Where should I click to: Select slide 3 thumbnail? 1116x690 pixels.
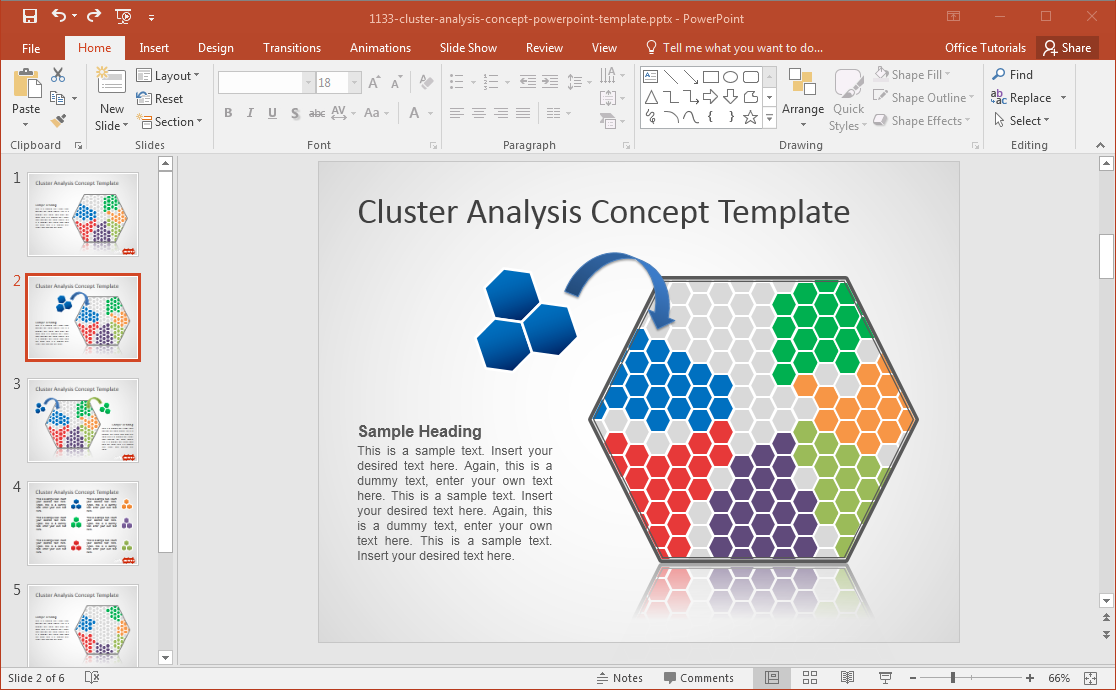point(83,420)
